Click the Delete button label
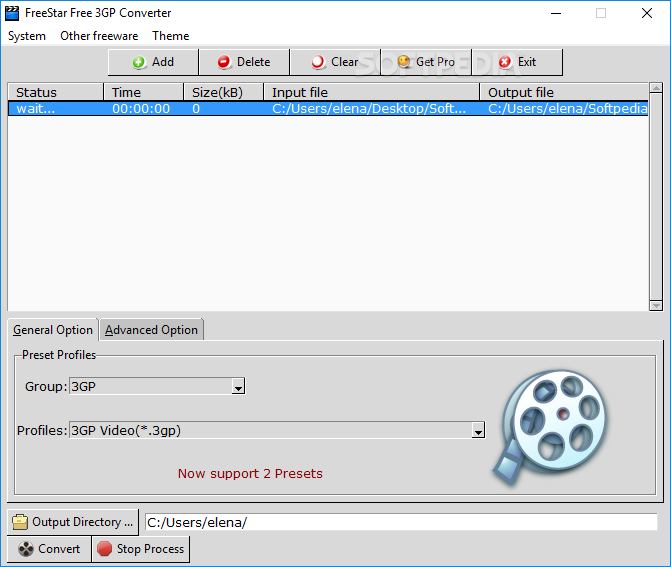 (253, 62)
